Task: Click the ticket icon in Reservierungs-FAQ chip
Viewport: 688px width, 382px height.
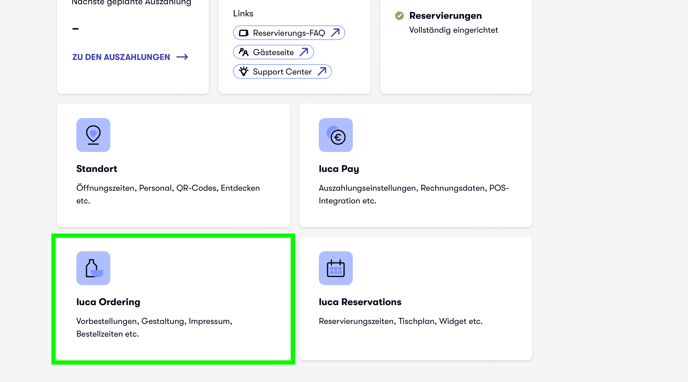Action: click(244, 33)
